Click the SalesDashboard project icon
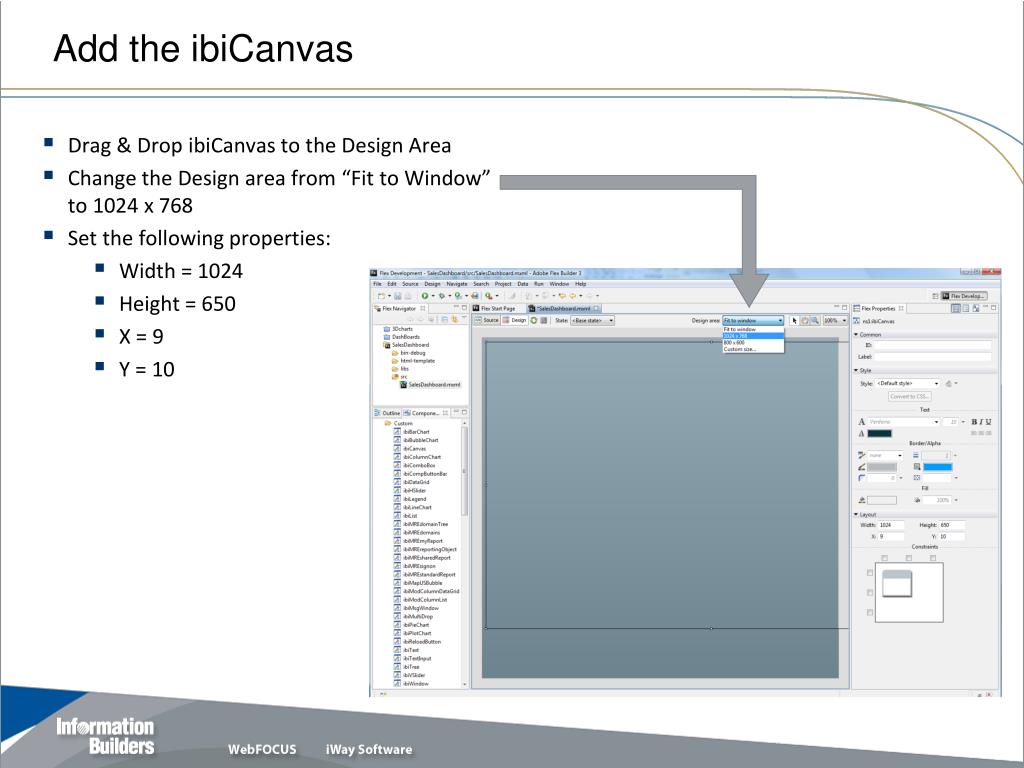Image resolution: width=1024 pixels, height=768 pixels. click(387, 345)
